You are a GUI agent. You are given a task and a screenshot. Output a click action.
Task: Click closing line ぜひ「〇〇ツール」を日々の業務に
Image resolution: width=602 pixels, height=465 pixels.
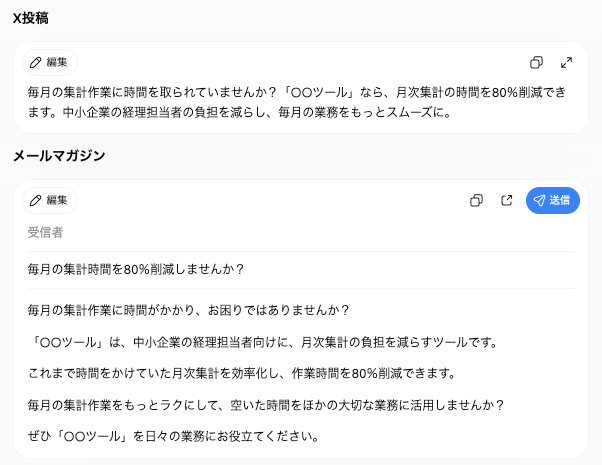pos(174,436)
